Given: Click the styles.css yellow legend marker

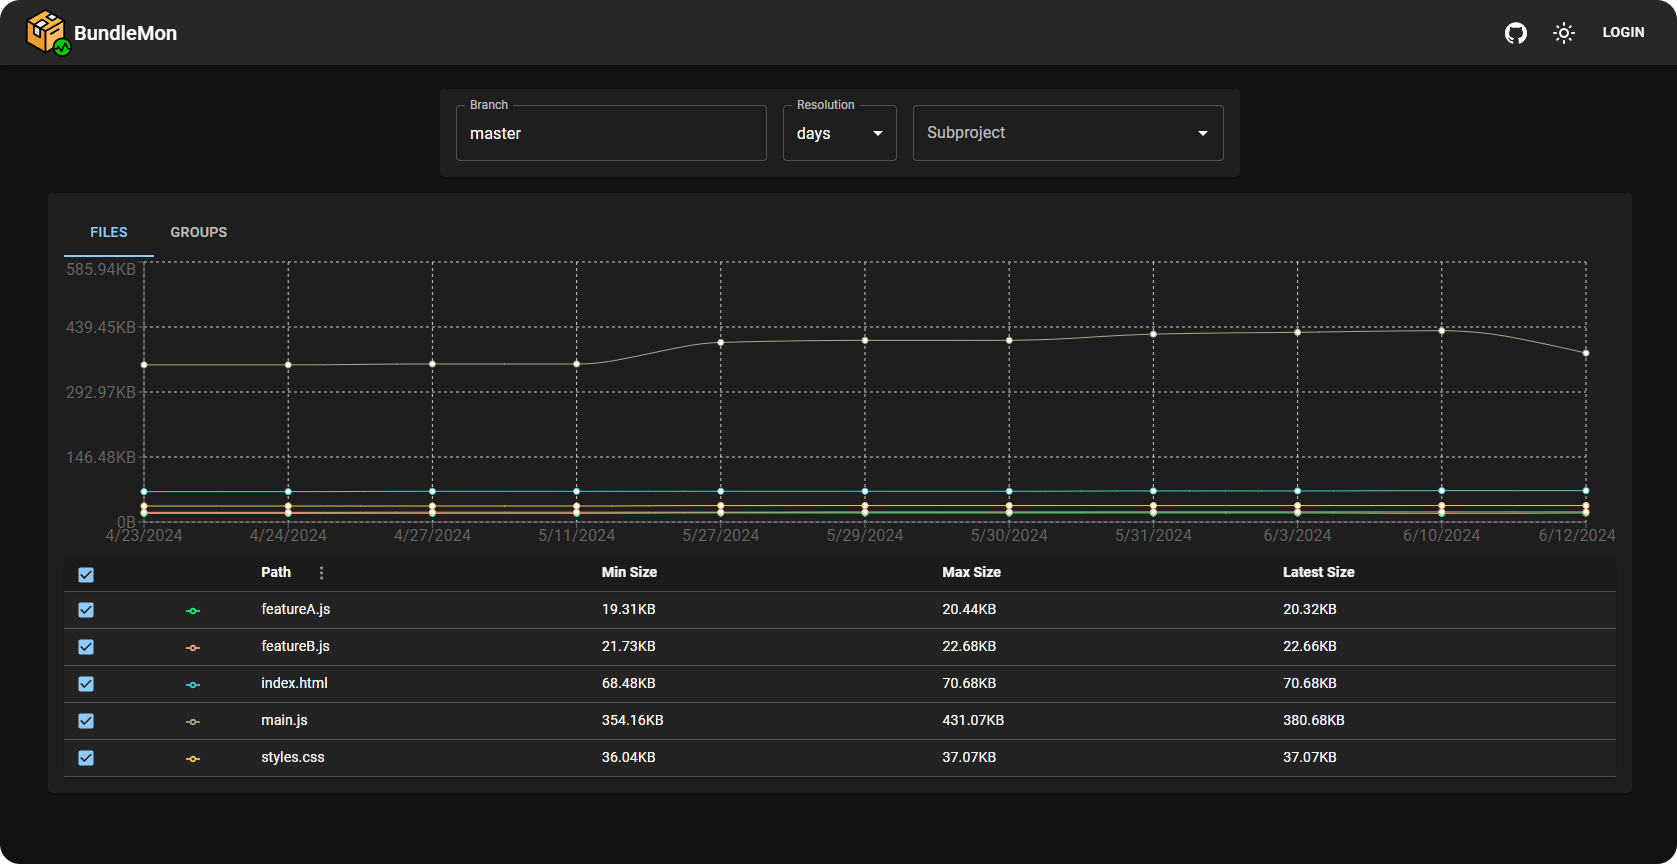Looking at the screenshot, I should [193, 758].
